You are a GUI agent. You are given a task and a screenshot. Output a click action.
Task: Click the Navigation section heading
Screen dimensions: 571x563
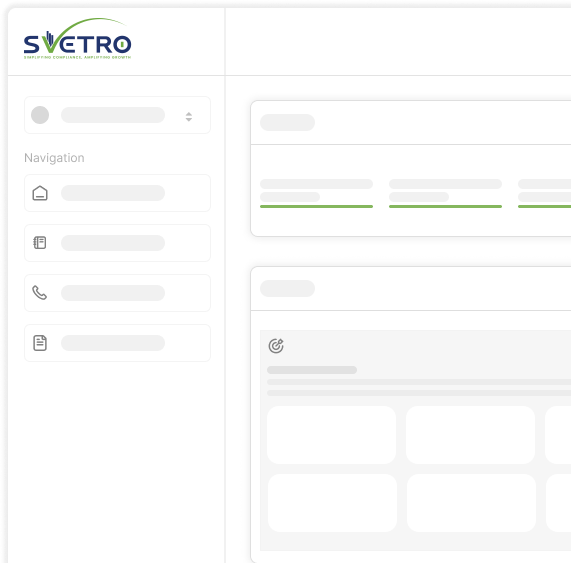point(54,158)
